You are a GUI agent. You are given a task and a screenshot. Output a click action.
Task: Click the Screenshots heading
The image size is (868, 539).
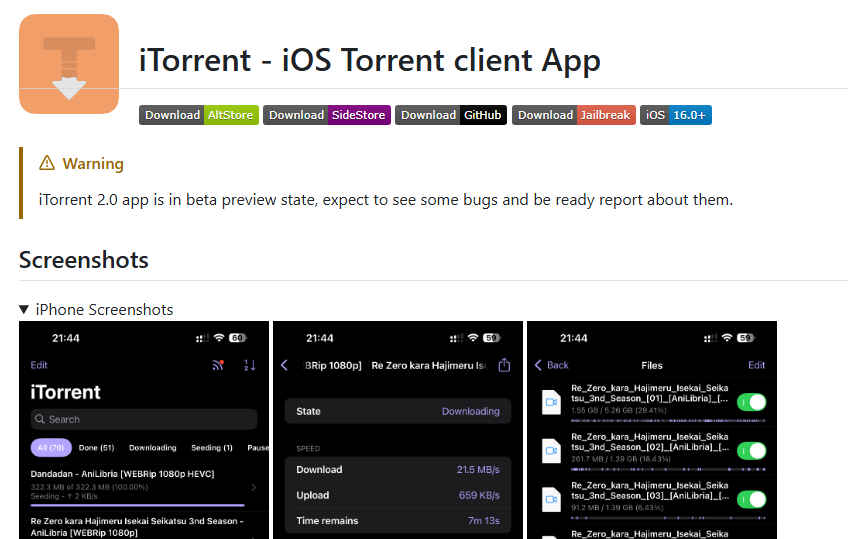[84, 260]
